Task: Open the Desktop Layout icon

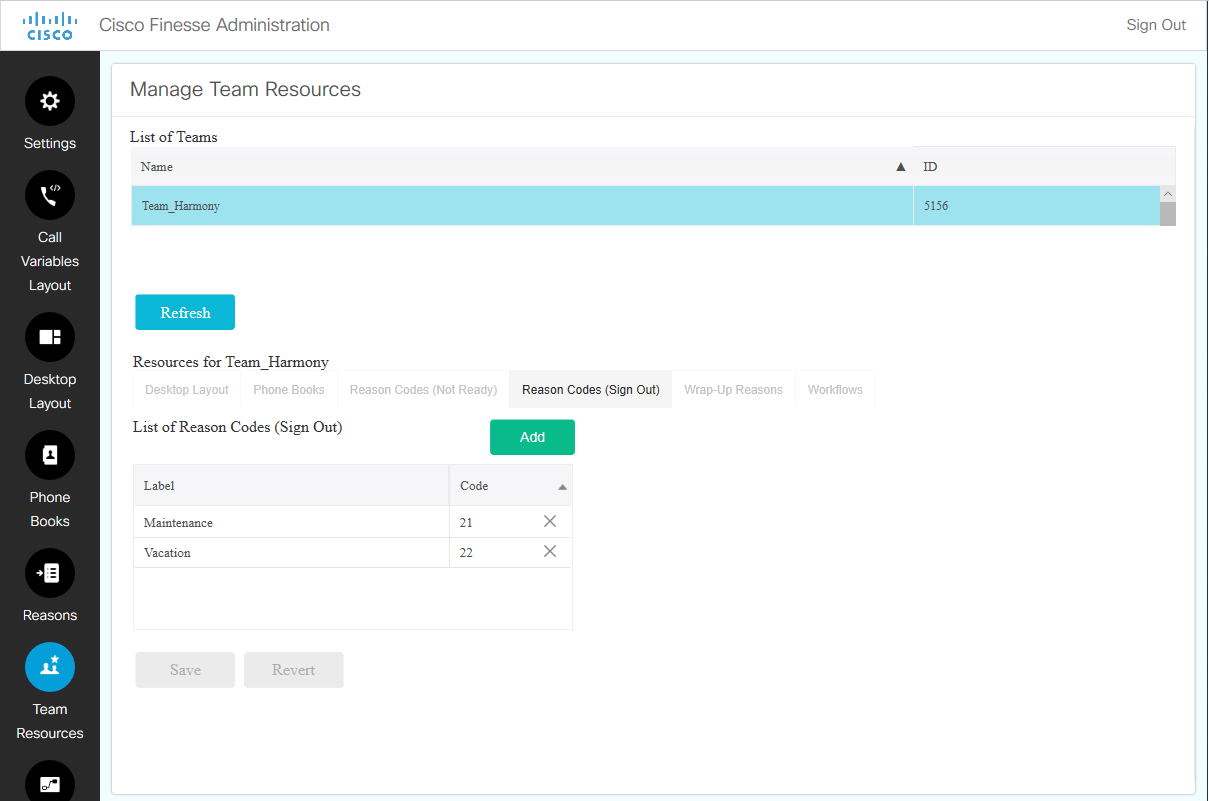Action: click(50, 337)
